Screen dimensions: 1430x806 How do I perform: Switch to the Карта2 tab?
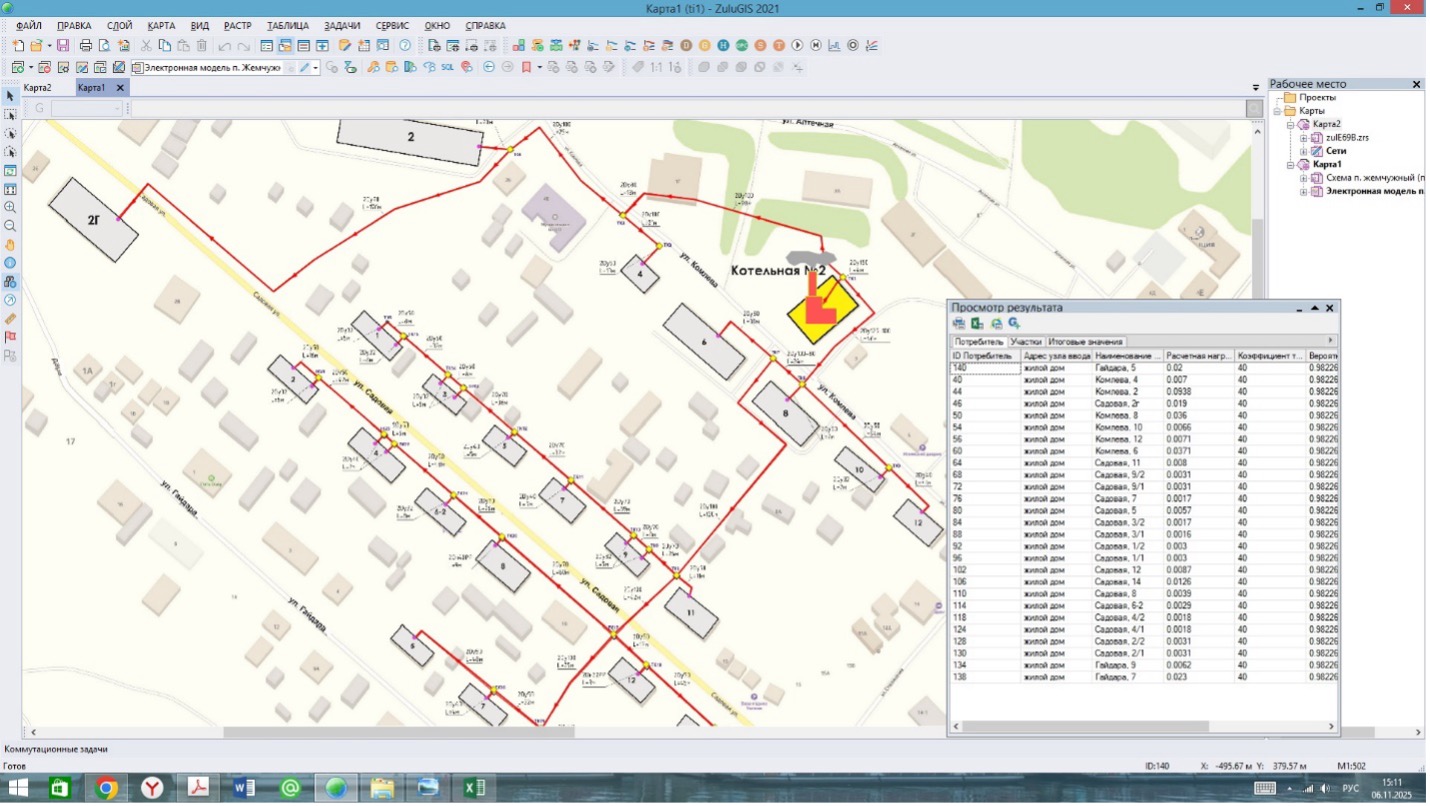[x=38, y=88]
